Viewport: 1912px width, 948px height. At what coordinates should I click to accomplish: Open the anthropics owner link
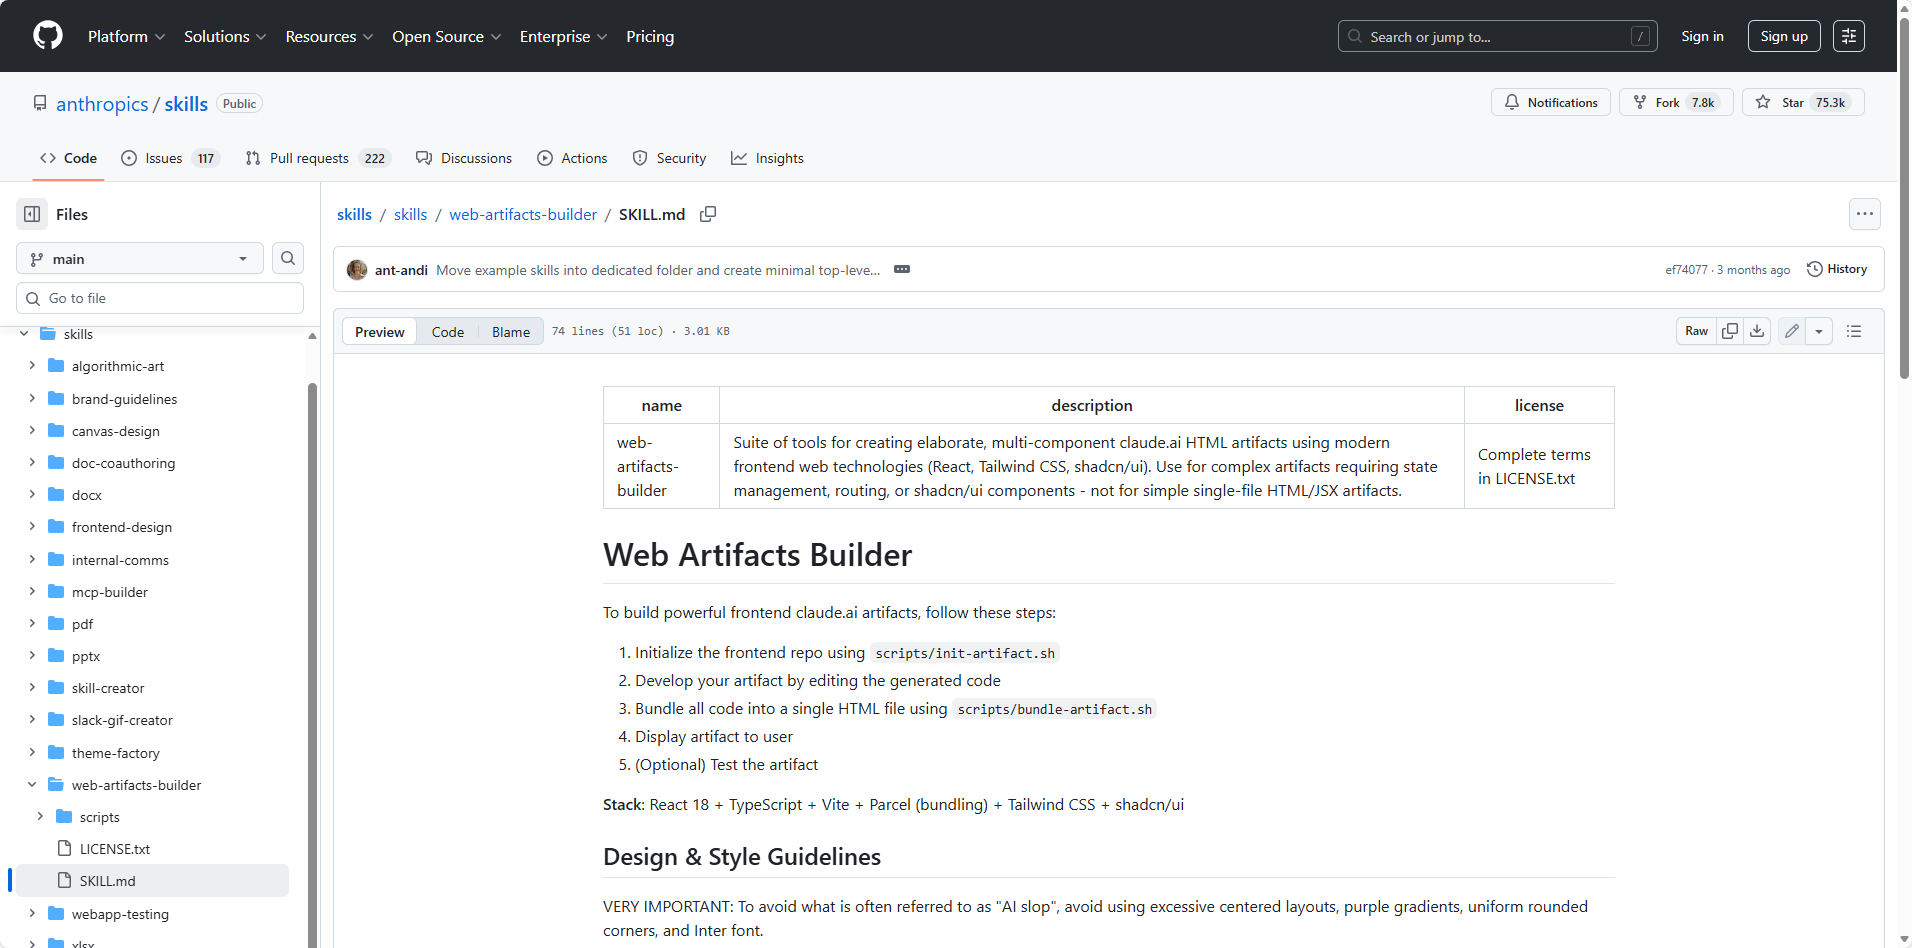102,104
